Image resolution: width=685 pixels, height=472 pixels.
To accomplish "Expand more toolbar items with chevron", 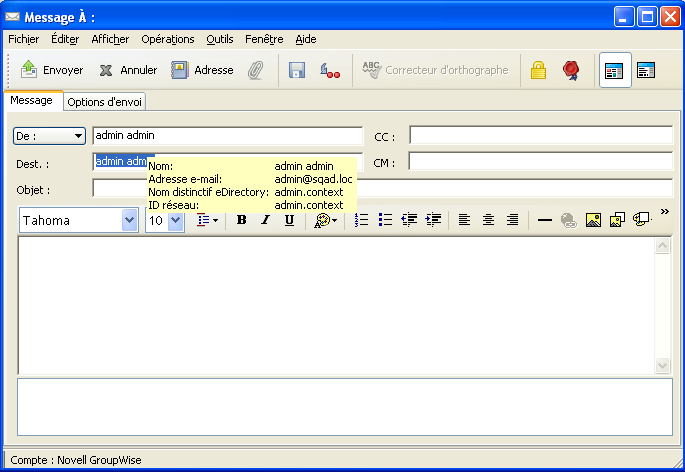I will (664, 212).
